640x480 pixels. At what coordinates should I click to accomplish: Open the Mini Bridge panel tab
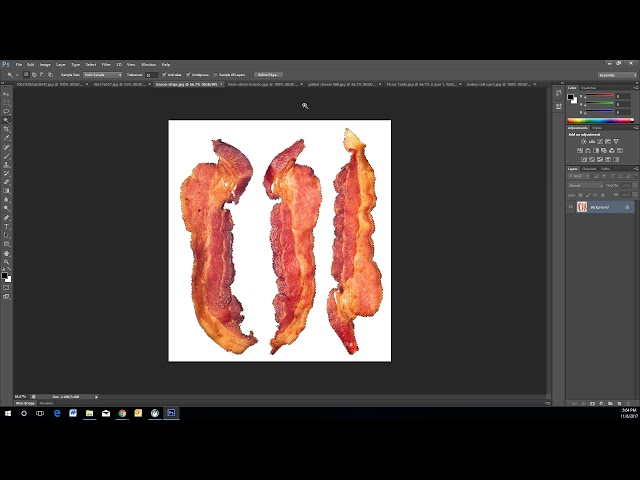point(25,403)
